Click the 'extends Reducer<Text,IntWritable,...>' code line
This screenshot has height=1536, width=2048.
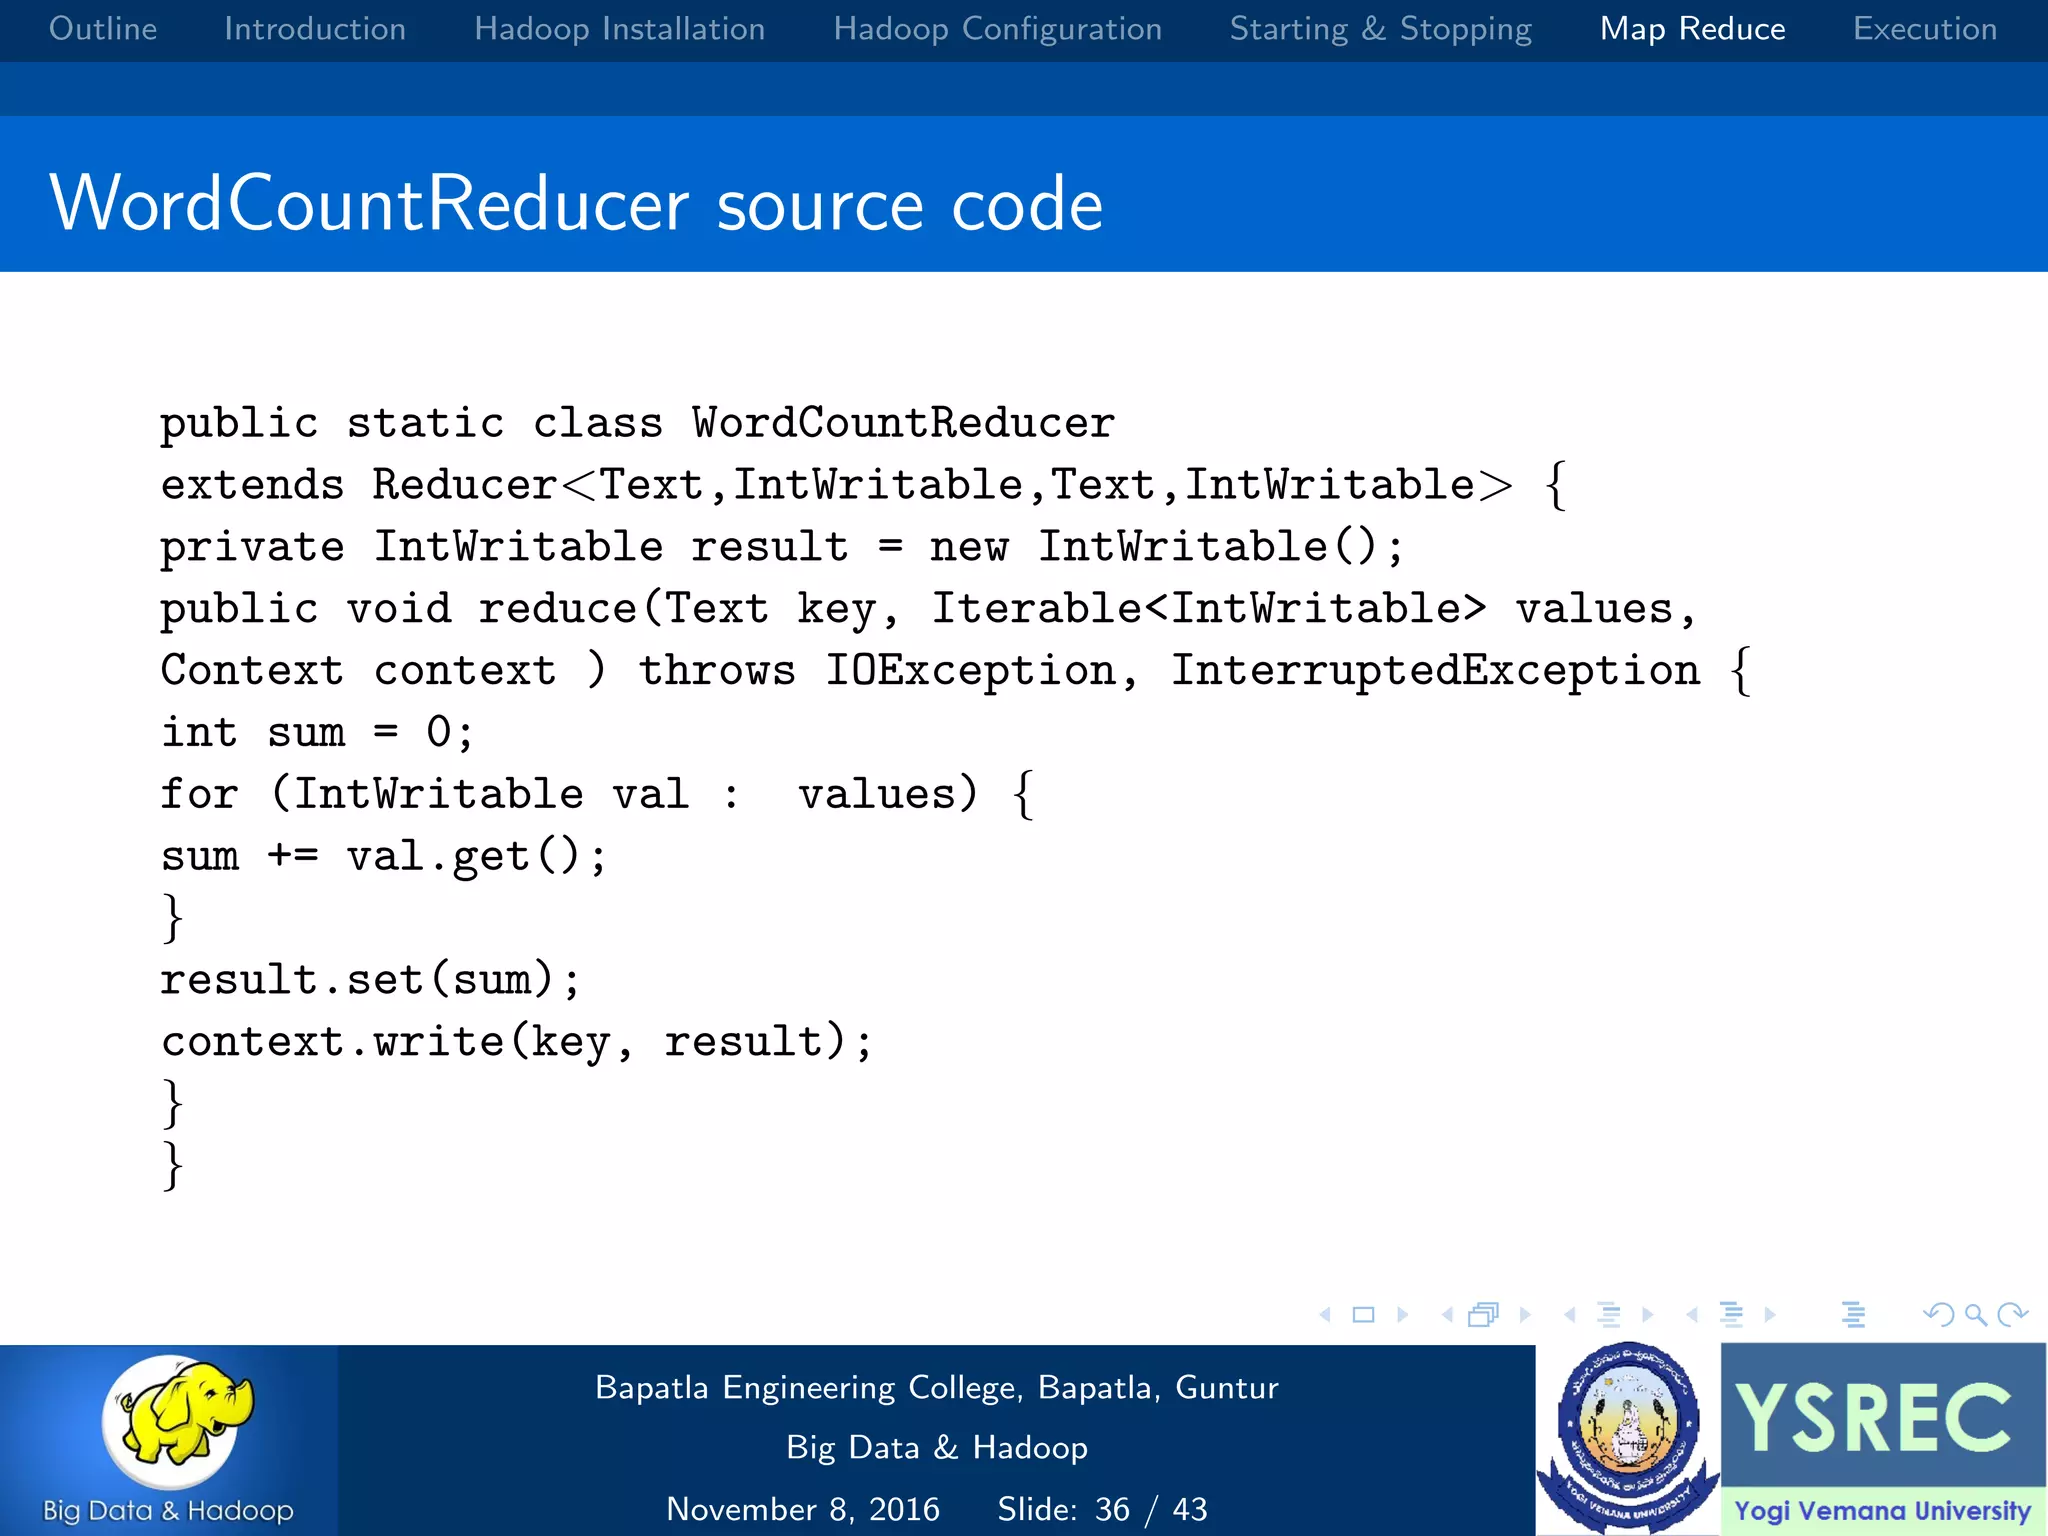coord(864,486)
